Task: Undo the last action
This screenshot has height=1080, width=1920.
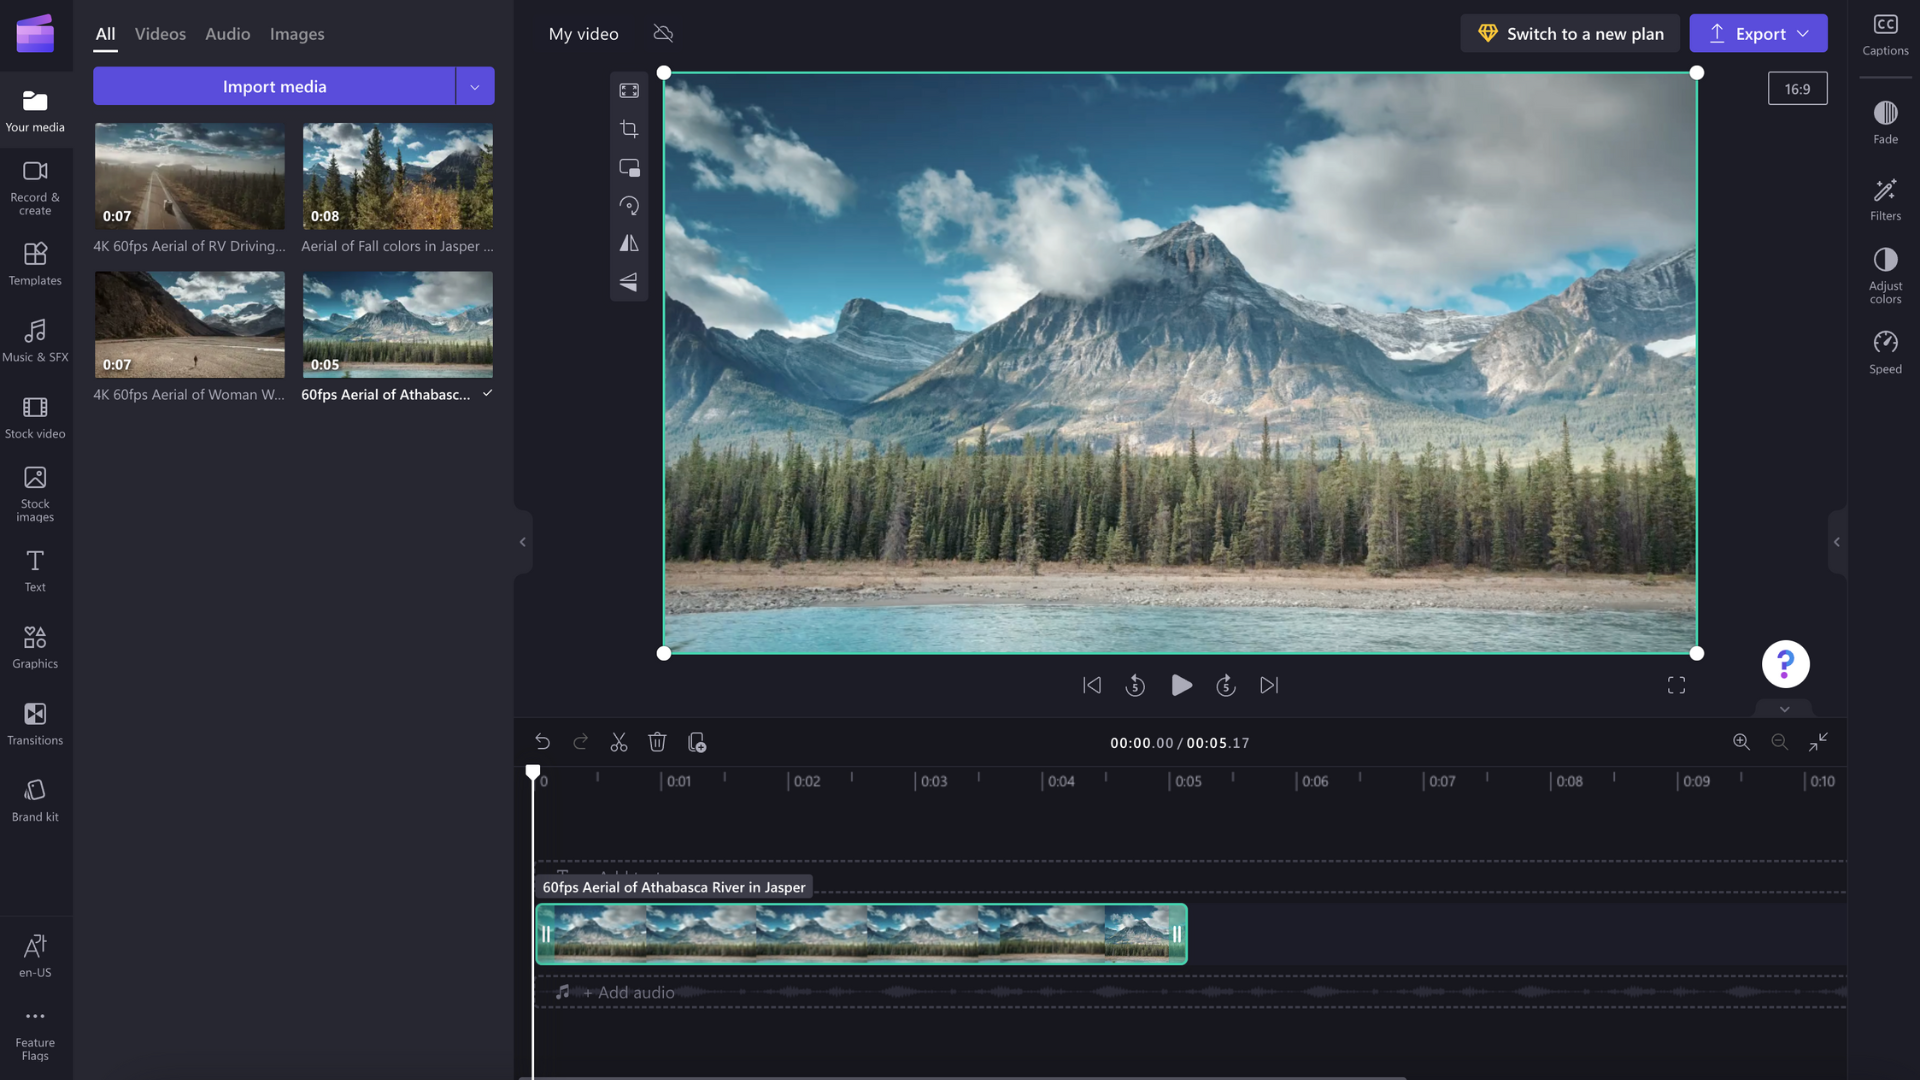Action: click(x=542, y=742)
